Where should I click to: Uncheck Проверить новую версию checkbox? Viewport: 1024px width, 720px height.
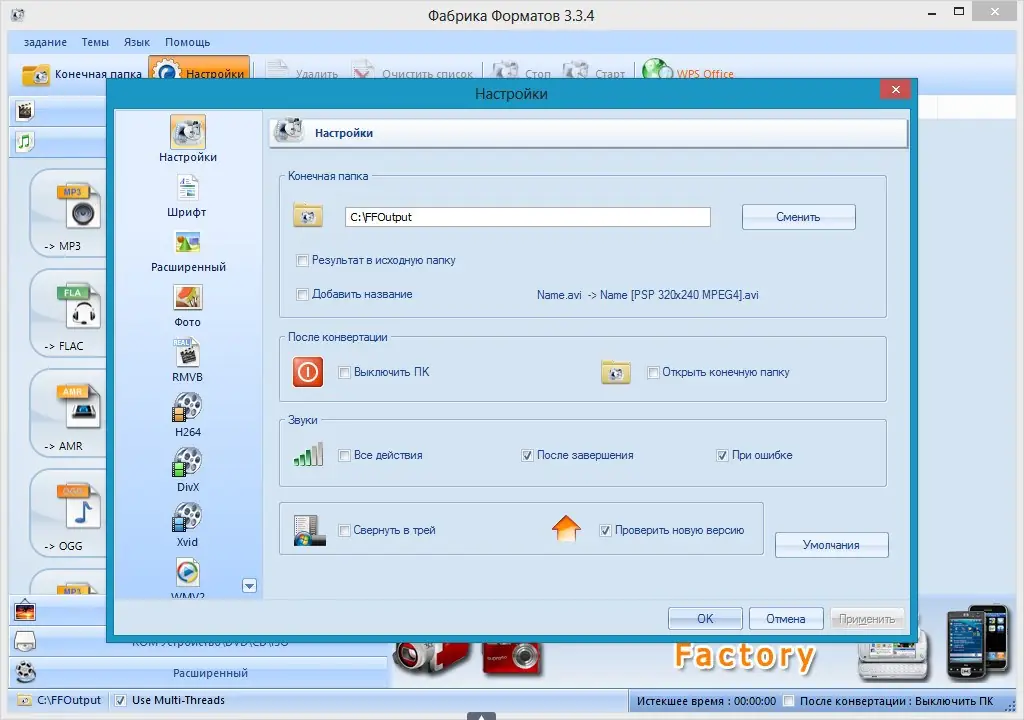pos(605,531)
